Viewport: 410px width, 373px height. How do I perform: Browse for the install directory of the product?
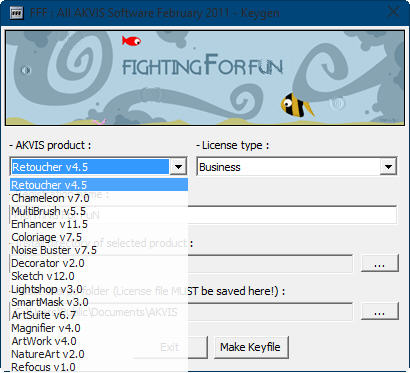[x=380, y=264]
